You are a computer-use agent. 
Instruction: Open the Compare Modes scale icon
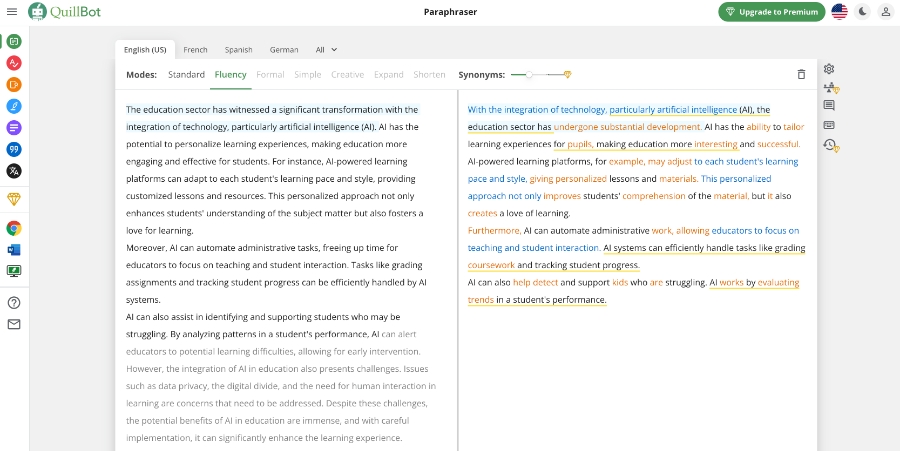(x=830, y=88)
